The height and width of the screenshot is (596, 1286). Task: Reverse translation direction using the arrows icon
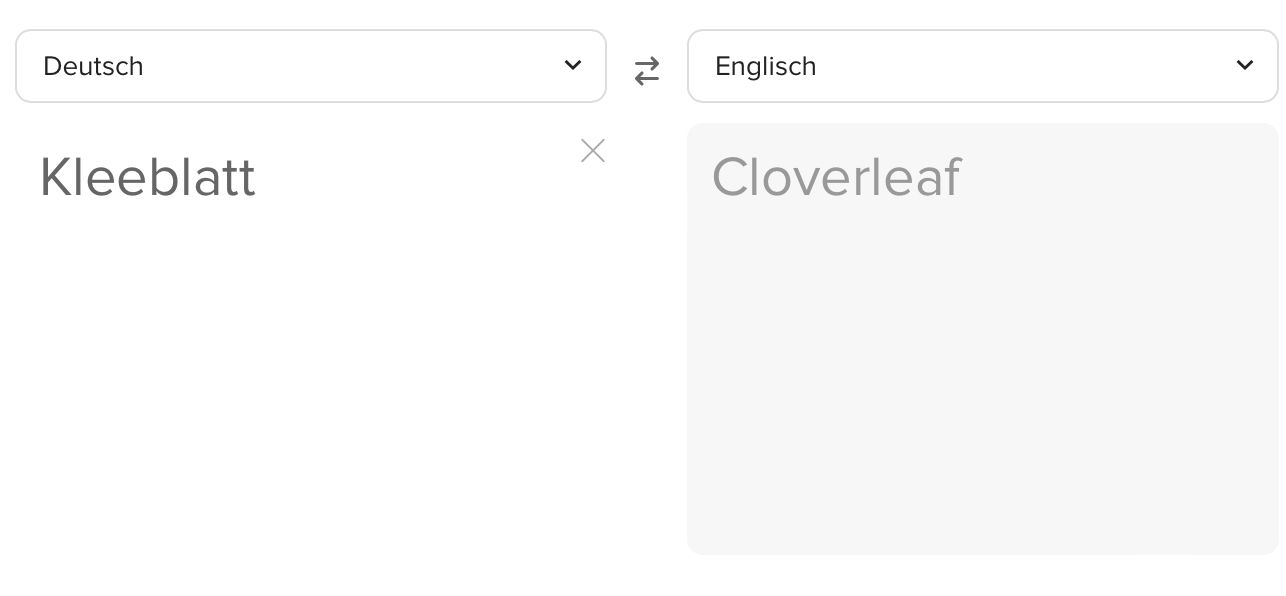(x=647, y=71)
